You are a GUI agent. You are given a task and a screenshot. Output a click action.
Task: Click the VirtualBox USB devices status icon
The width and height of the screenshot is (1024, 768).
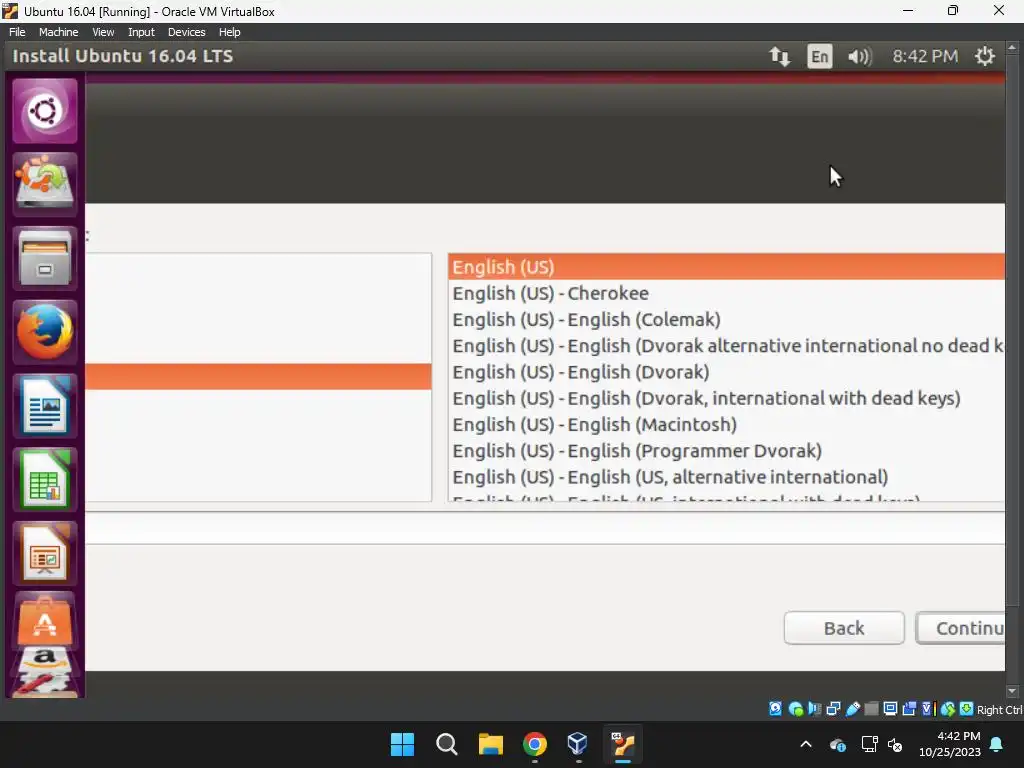coord(853,709)
